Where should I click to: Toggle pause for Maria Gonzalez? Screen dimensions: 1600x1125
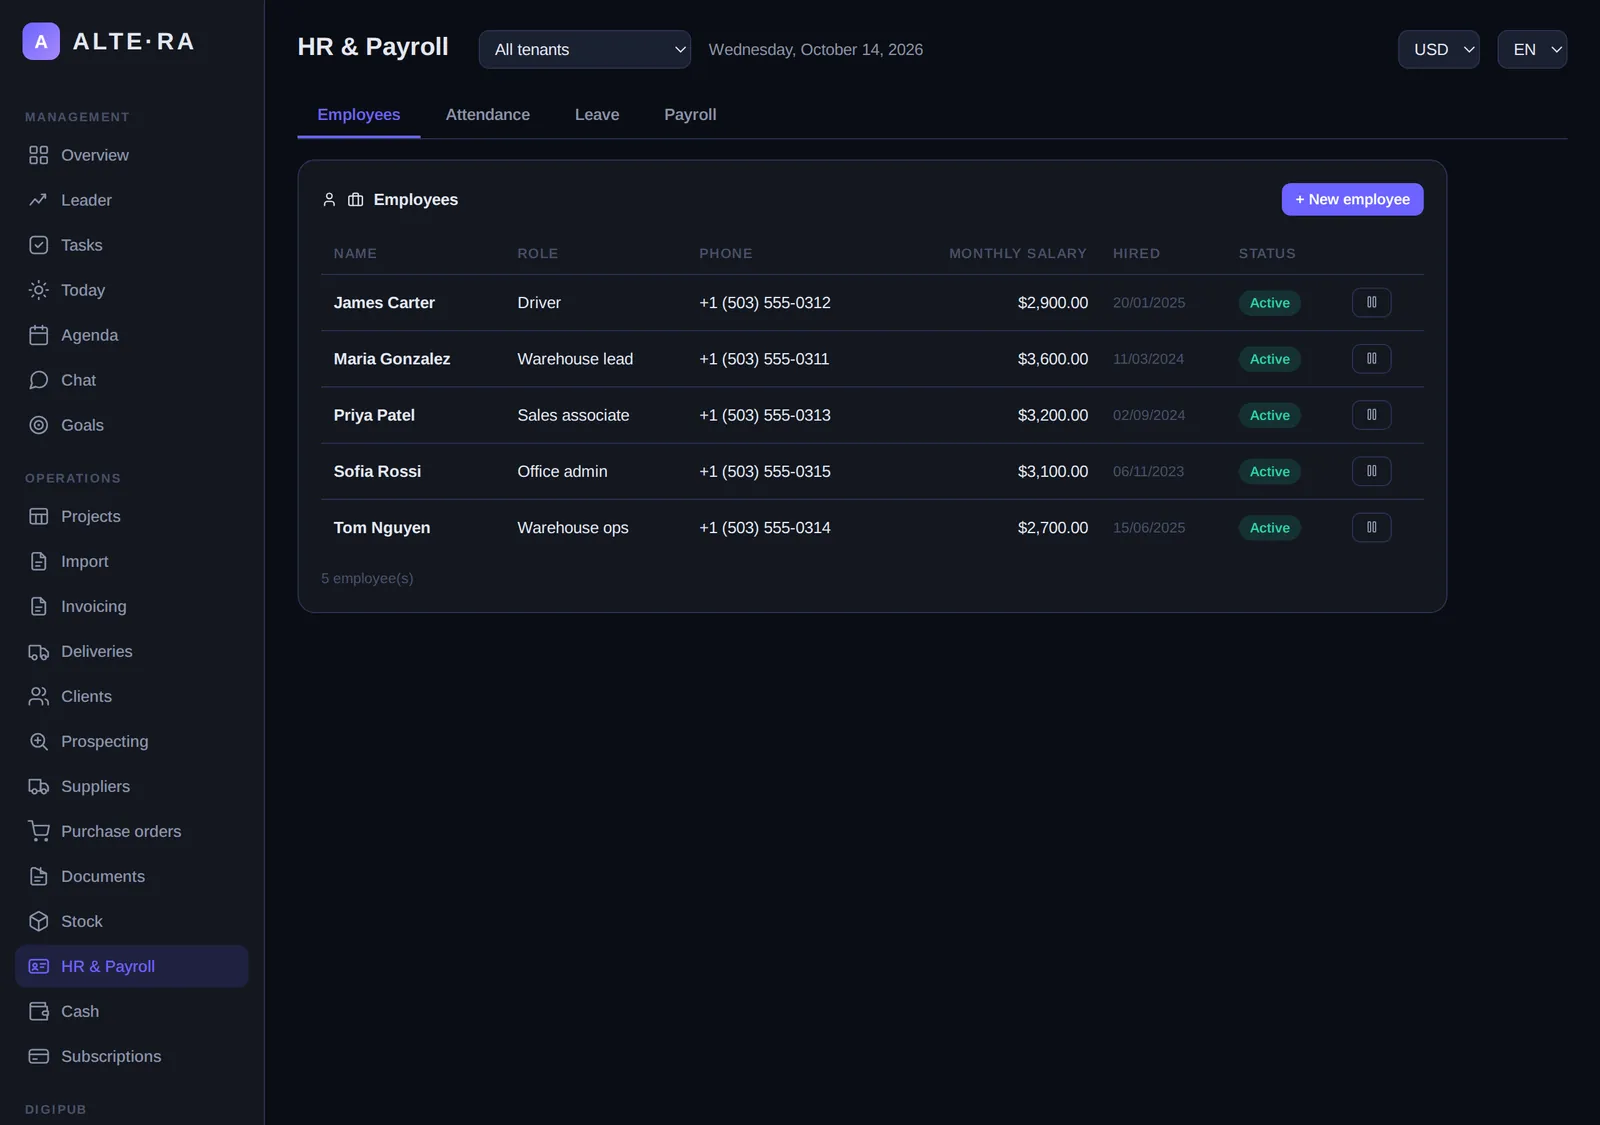click(x=1371, y=358)
